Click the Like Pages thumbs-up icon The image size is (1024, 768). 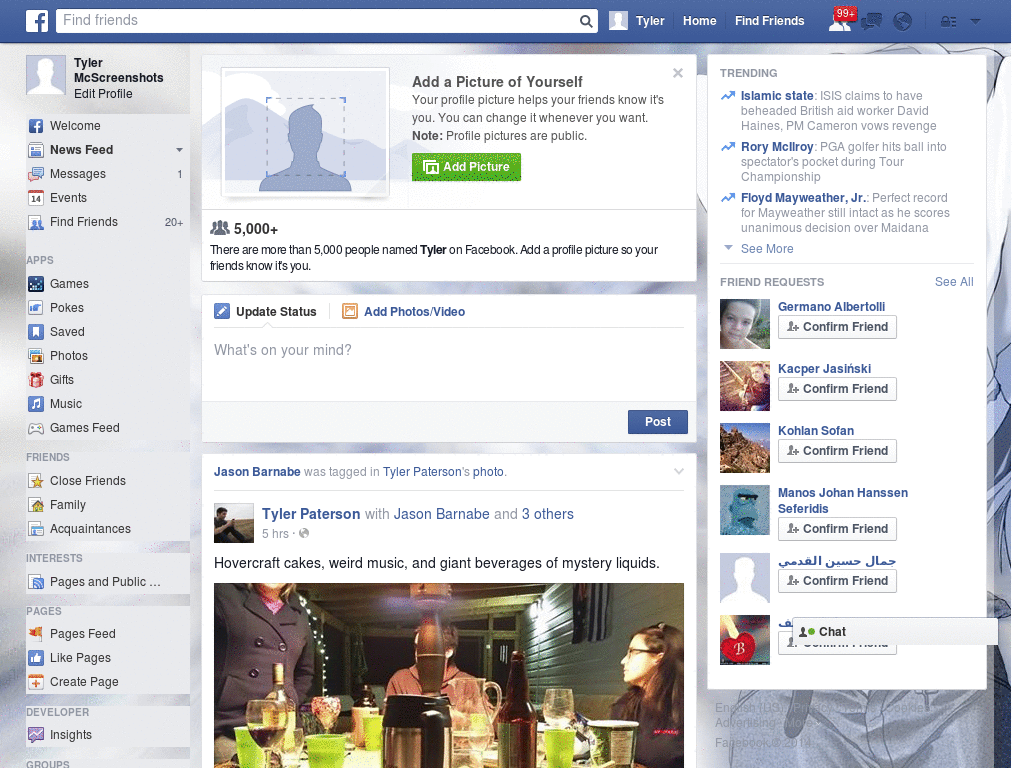36,658
